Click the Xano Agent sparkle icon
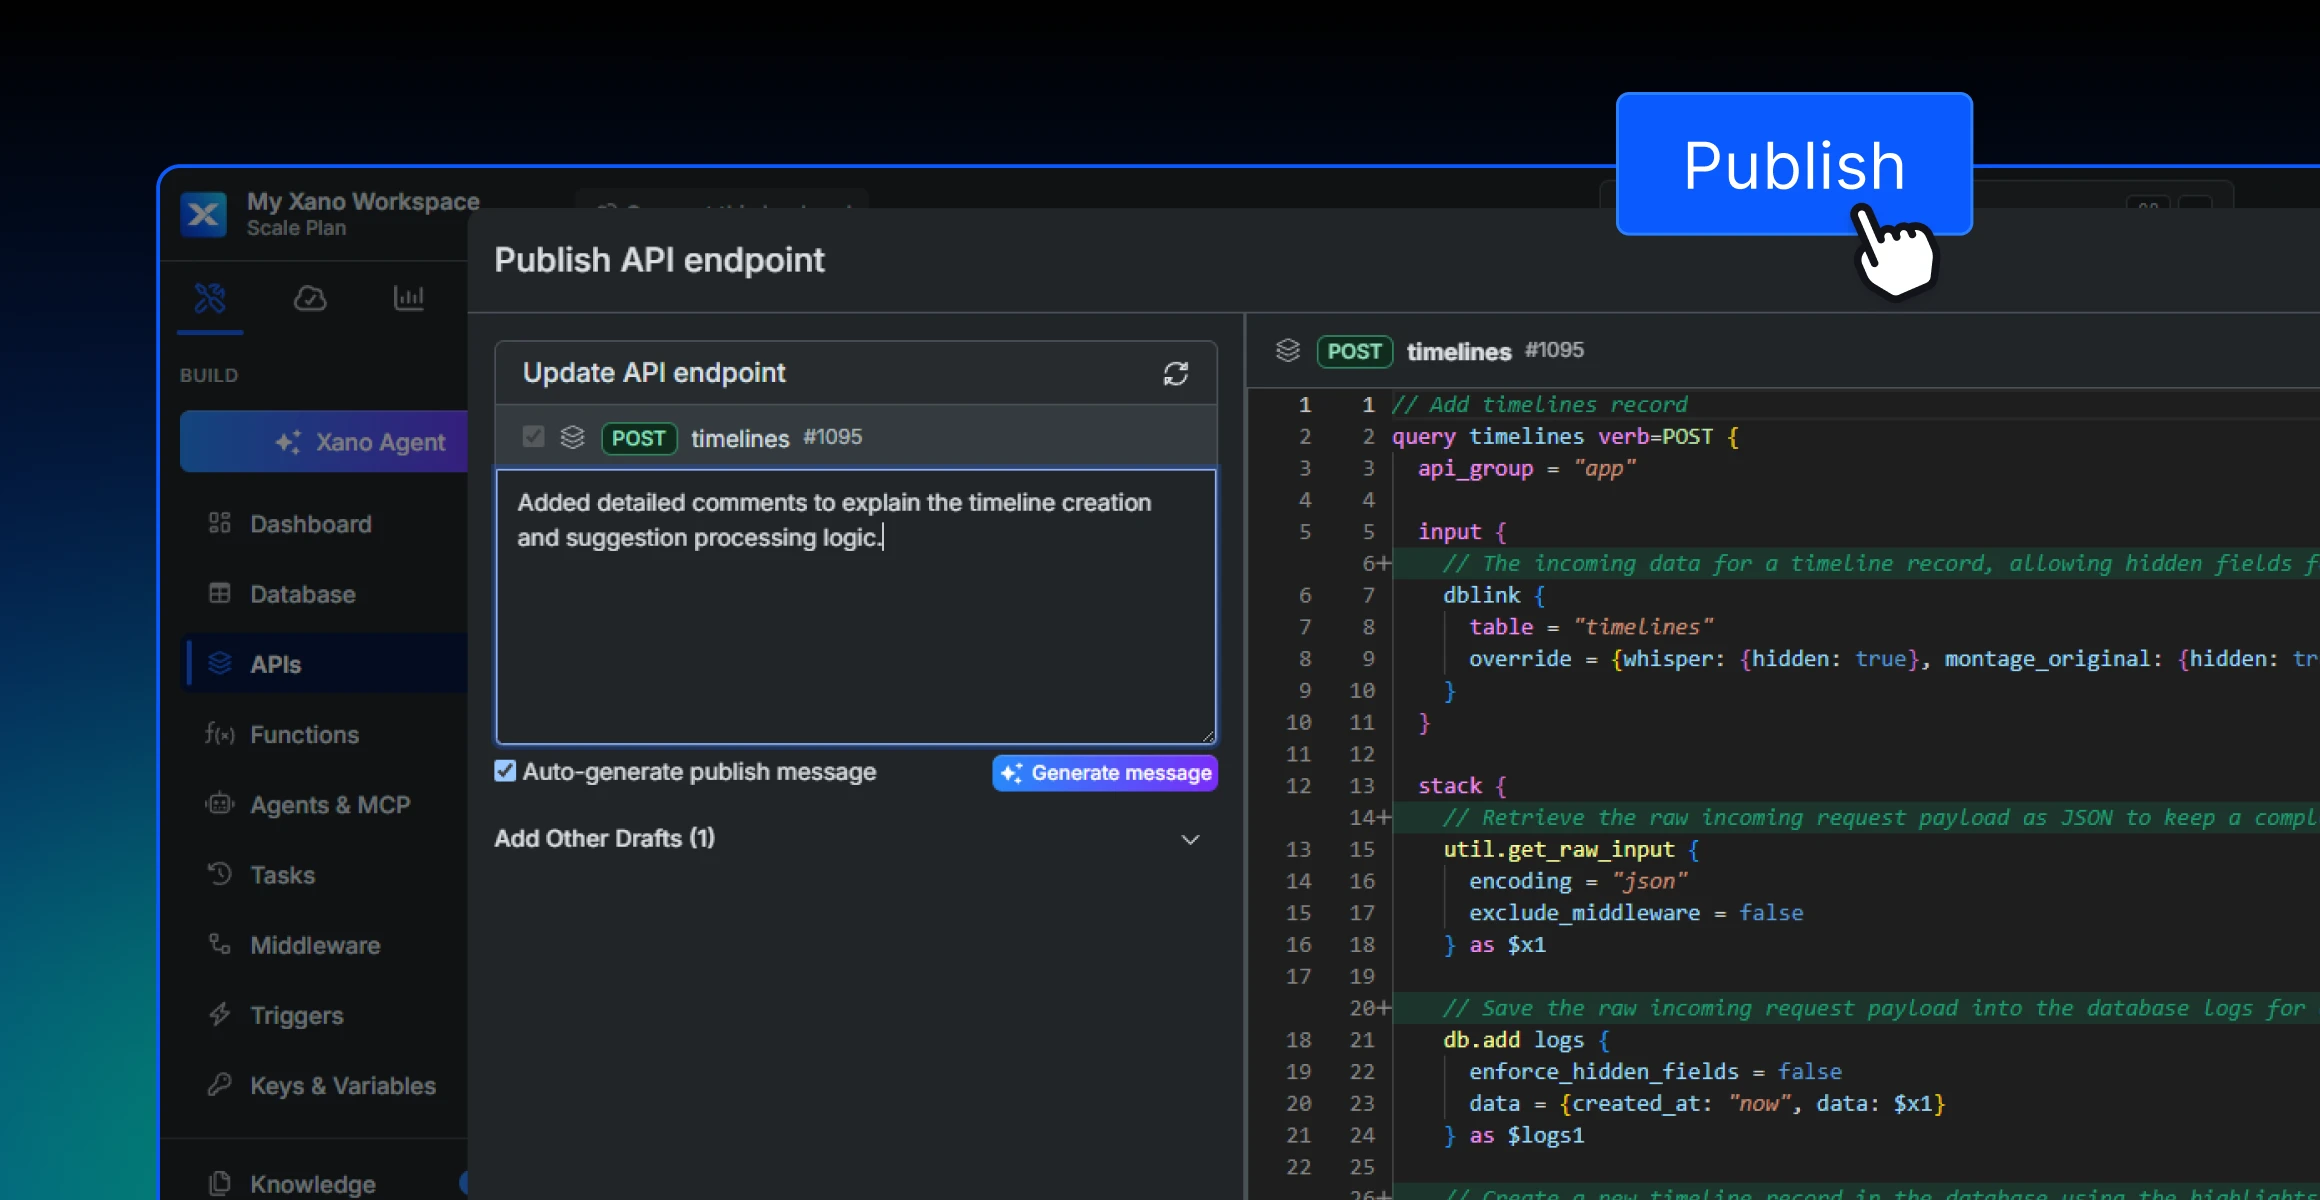Image resolution: width=2320 pixels, height=1200 pixels. [288, 442]
